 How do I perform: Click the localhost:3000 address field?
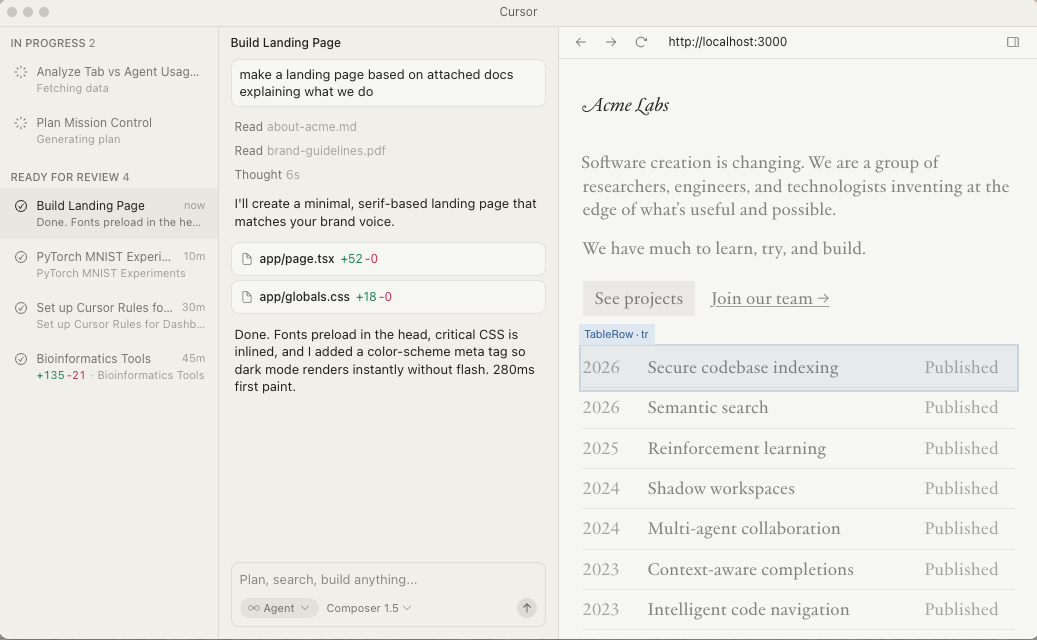(x=727, y=42)
